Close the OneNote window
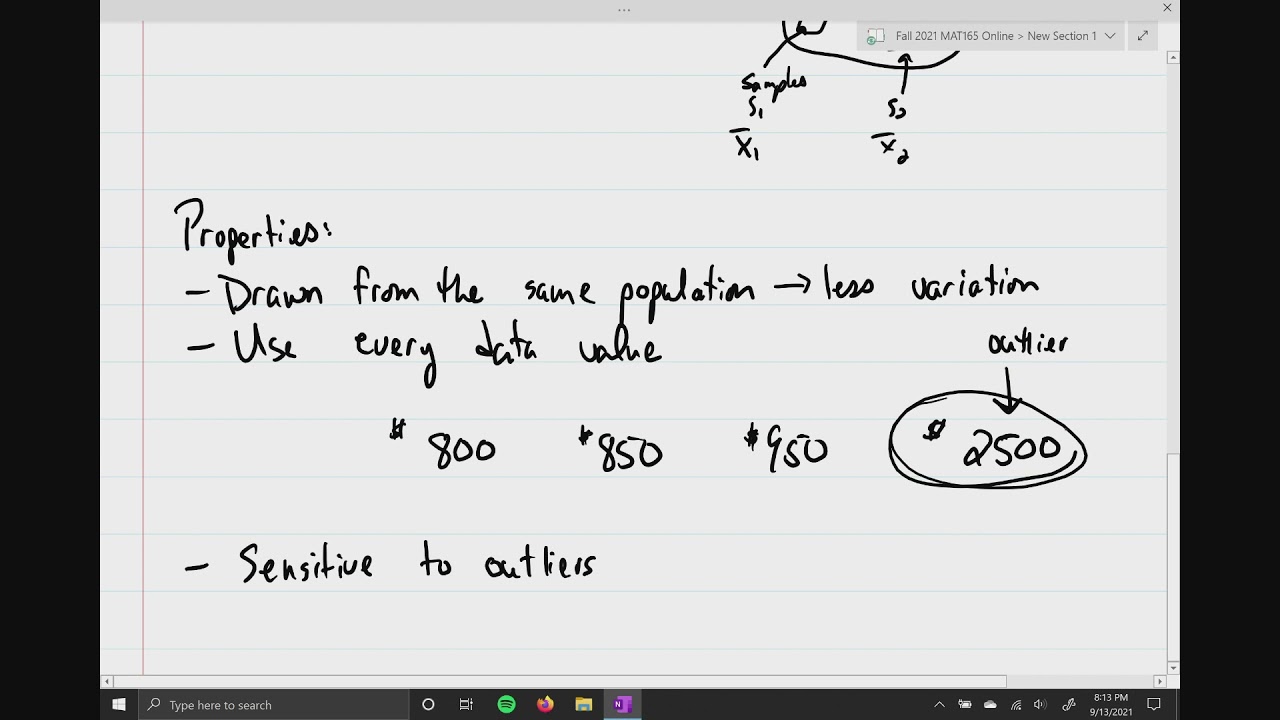Image resolution: width=1280 pixels, height=720 pixels. (1167, 8)
